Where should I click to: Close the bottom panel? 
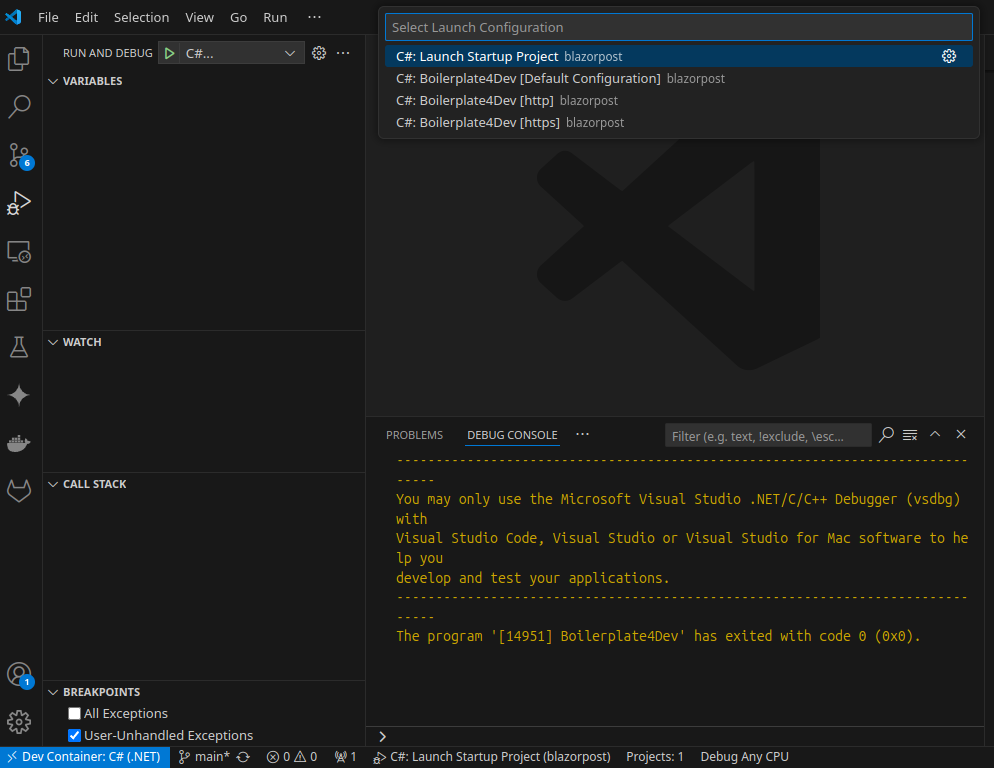coord(961,434)
